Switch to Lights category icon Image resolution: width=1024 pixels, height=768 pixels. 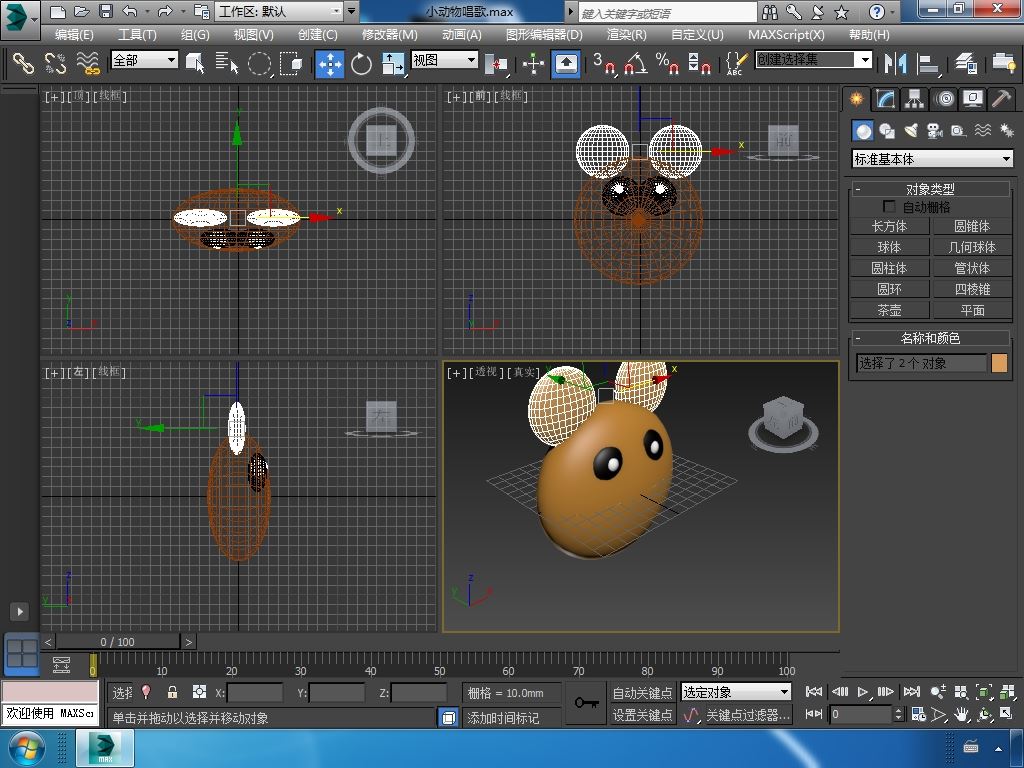(x=911, y=131)
